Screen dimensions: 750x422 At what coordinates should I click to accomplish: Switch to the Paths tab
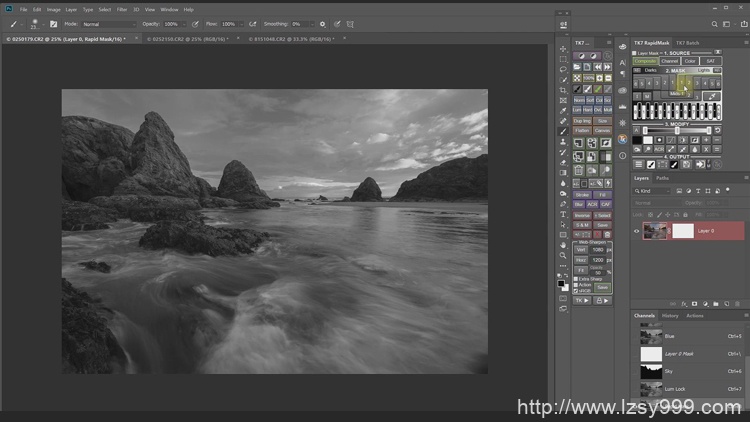pyautogui.click(x=662, y=178)
